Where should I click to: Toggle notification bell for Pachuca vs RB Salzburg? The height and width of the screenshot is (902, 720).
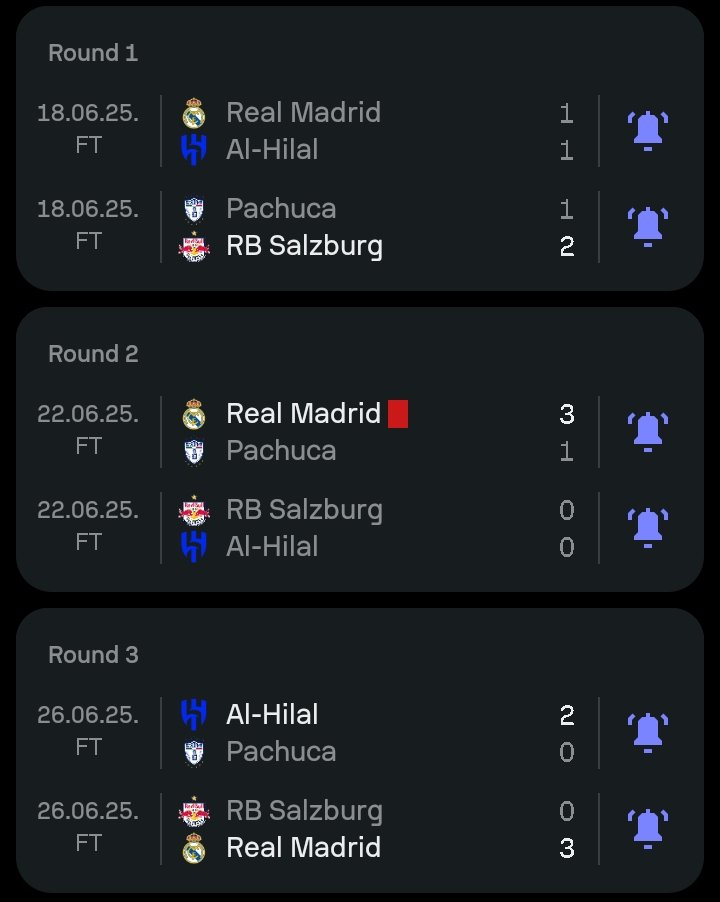pos(648,227)
